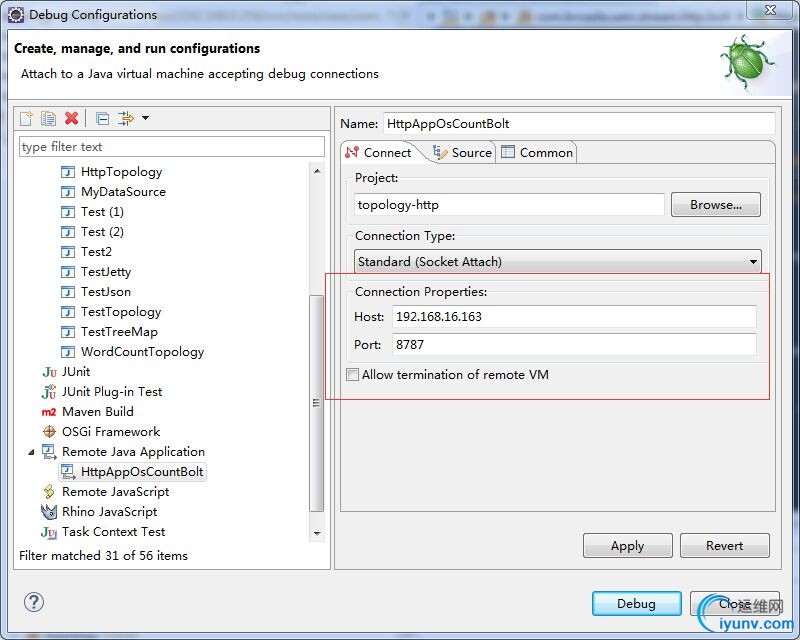
Task: Click the MyDataSource Java file icon
Action: tap(68, 192)
